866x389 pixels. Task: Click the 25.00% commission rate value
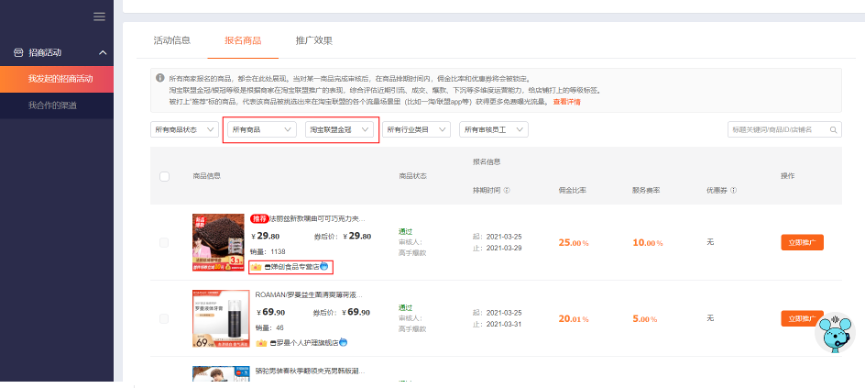pos(573,243)
